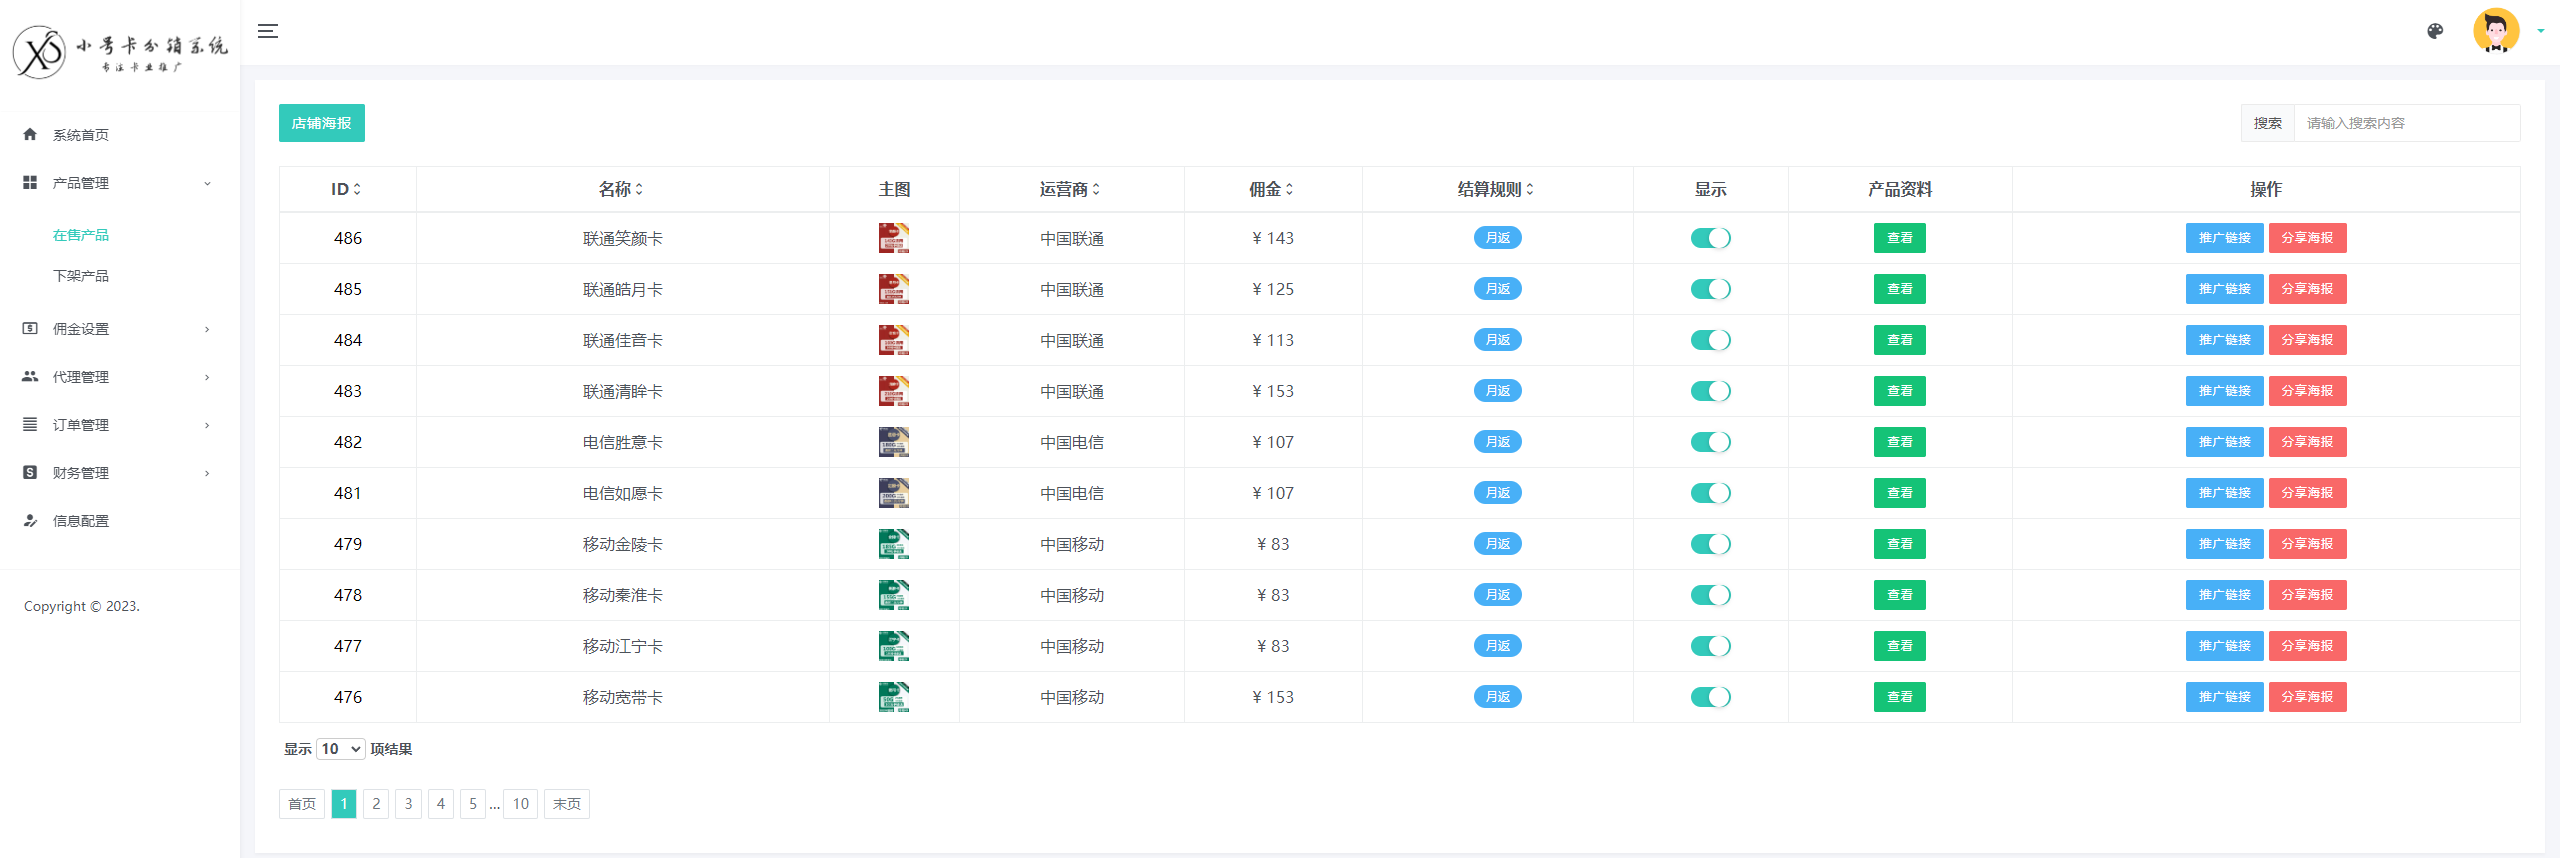Viewport: 2560px width, 858px height.
Task: Click home icon beside 系统首页
Action: tap(30, 134)
